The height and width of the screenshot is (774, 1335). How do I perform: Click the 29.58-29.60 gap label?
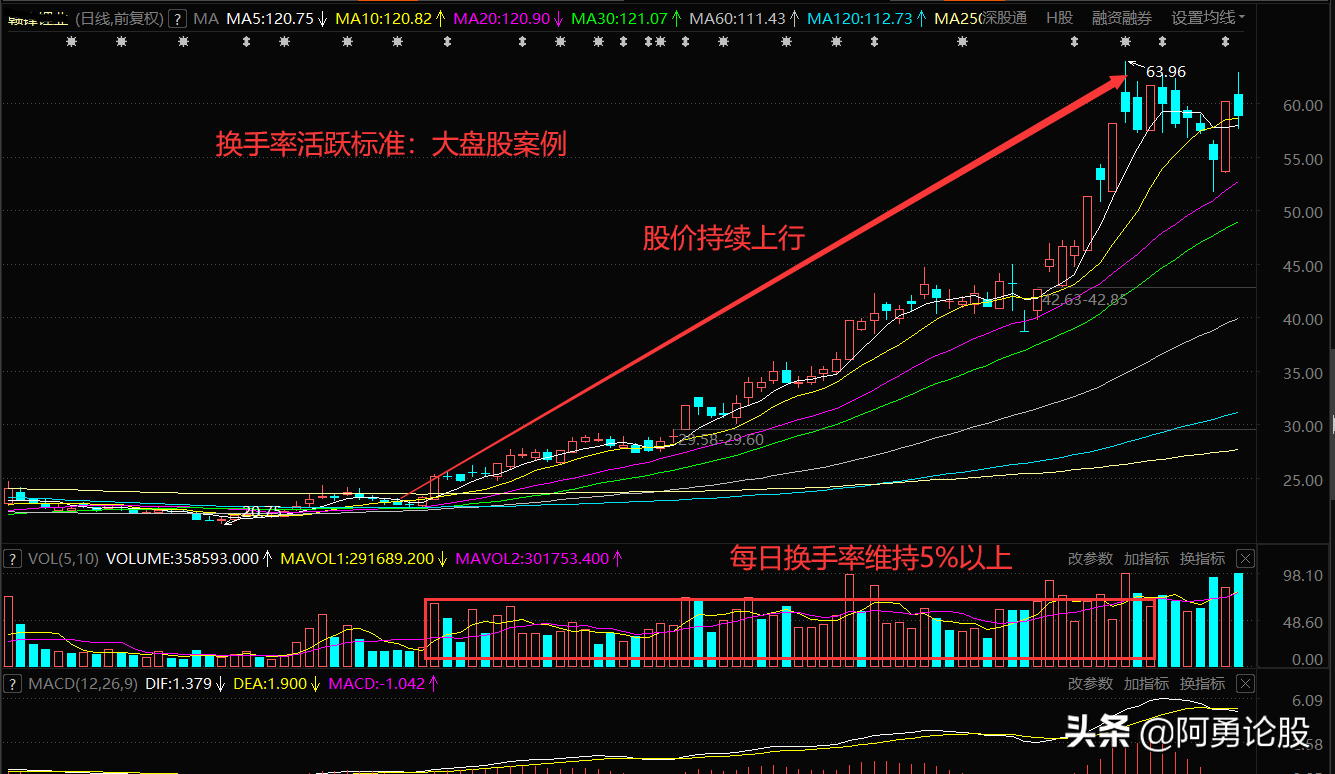click(721, 439)
